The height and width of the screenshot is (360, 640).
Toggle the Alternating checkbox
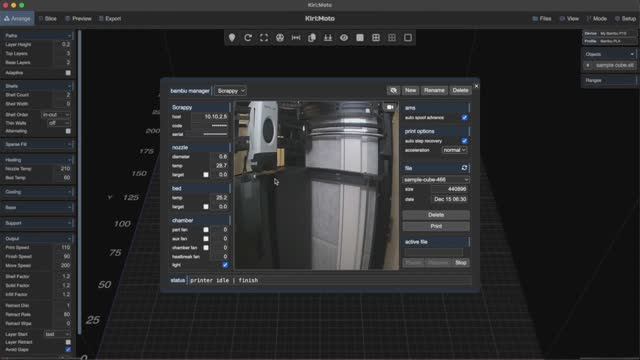[x=68, y=131]
